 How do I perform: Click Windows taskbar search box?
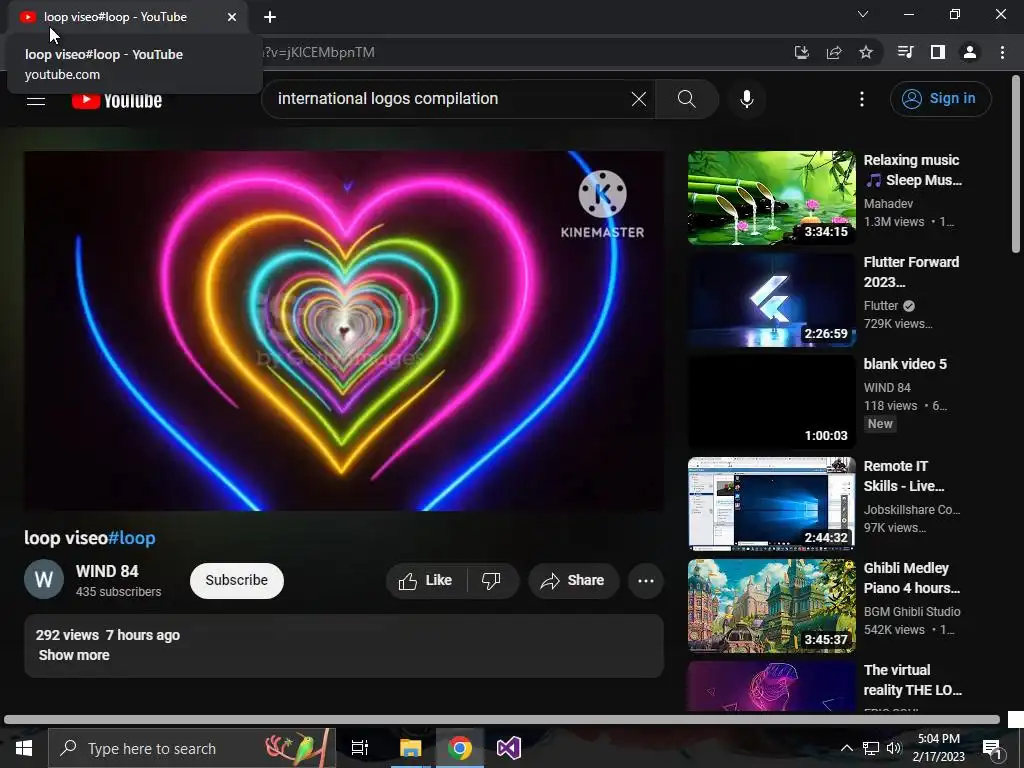192,748
